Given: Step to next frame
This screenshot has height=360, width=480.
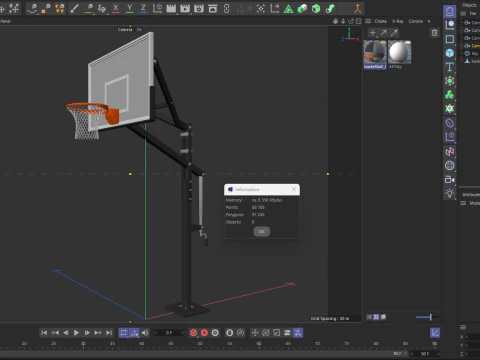Looking at the screenshot, I should [x=87, y=333].
